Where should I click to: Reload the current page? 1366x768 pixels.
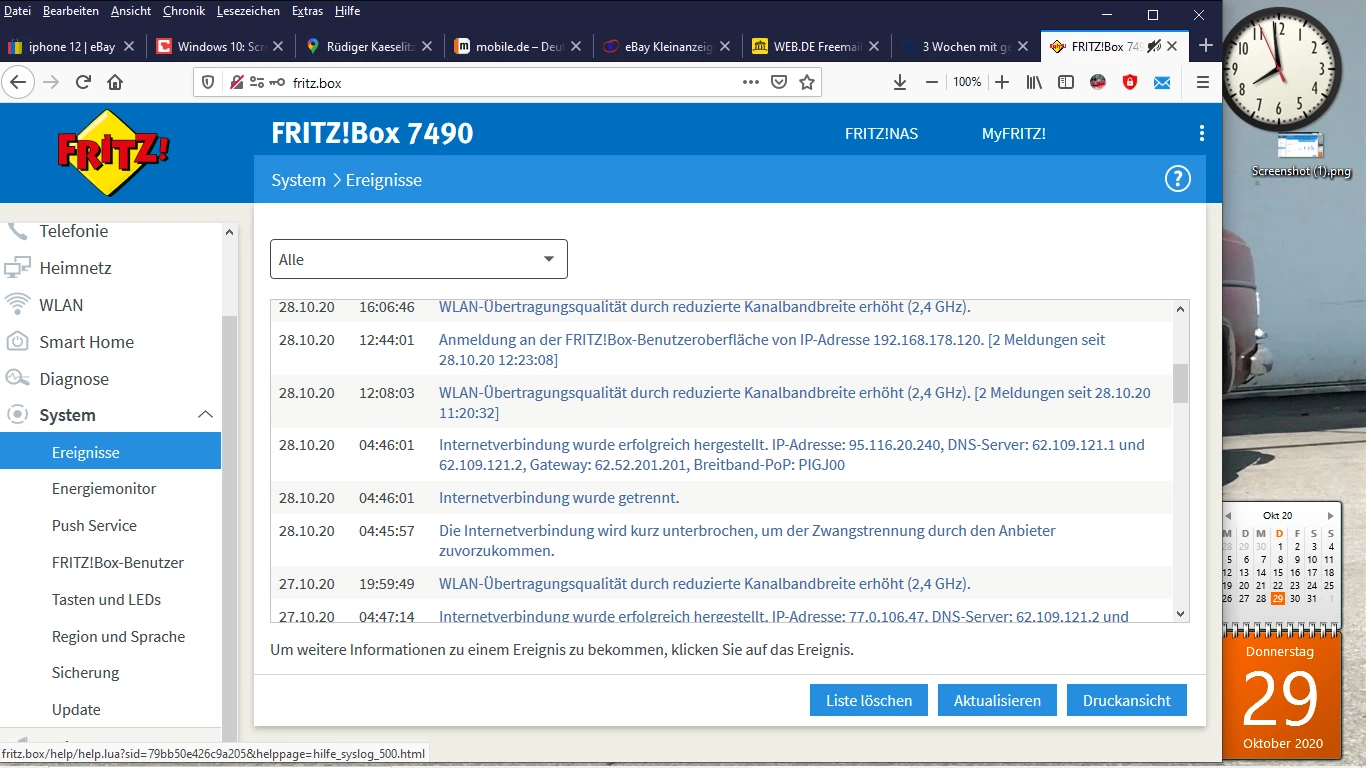[83, 82]
